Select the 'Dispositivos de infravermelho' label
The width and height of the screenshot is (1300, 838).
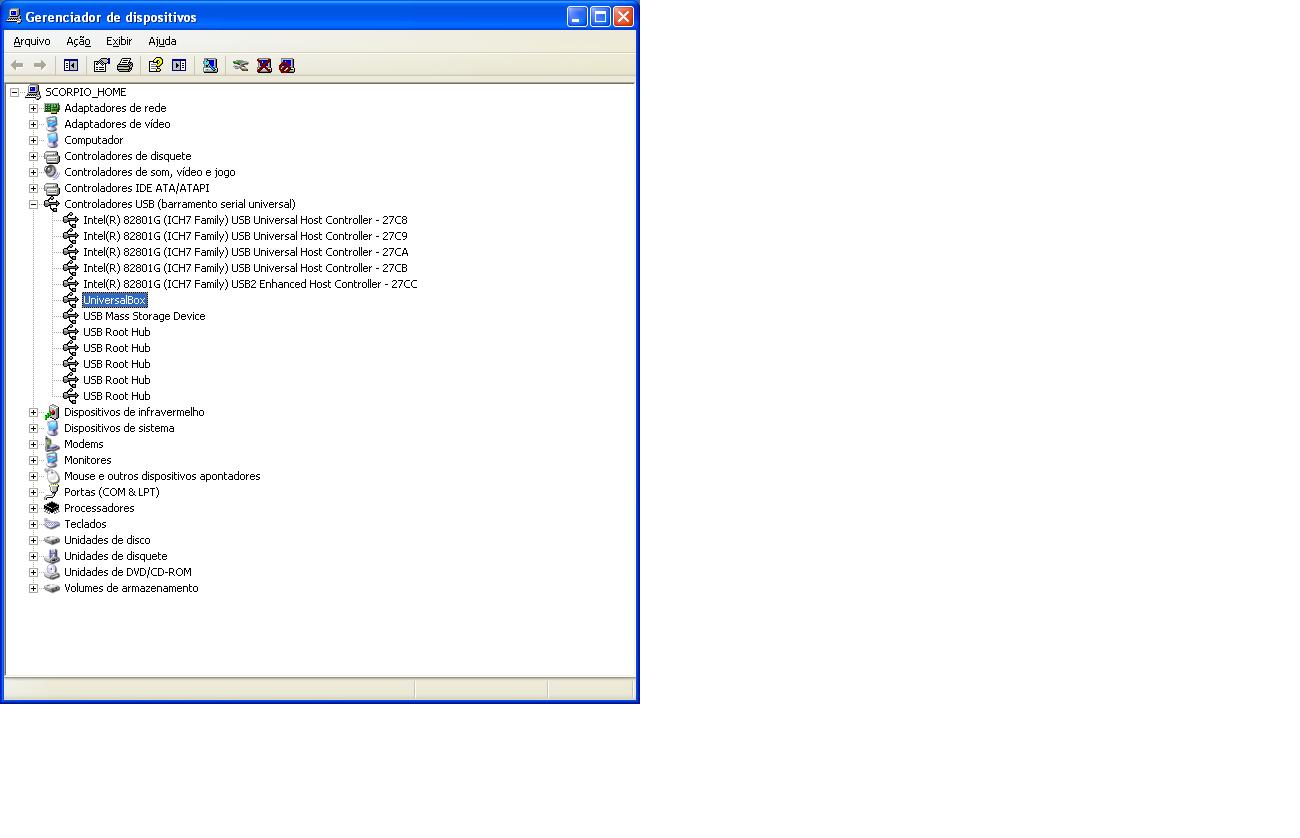134,412
